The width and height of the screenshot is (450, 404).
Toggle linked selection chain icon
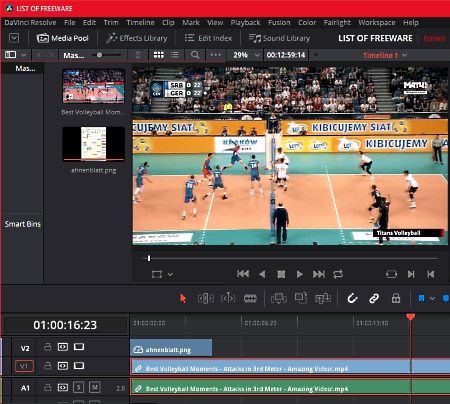[374, 298]
